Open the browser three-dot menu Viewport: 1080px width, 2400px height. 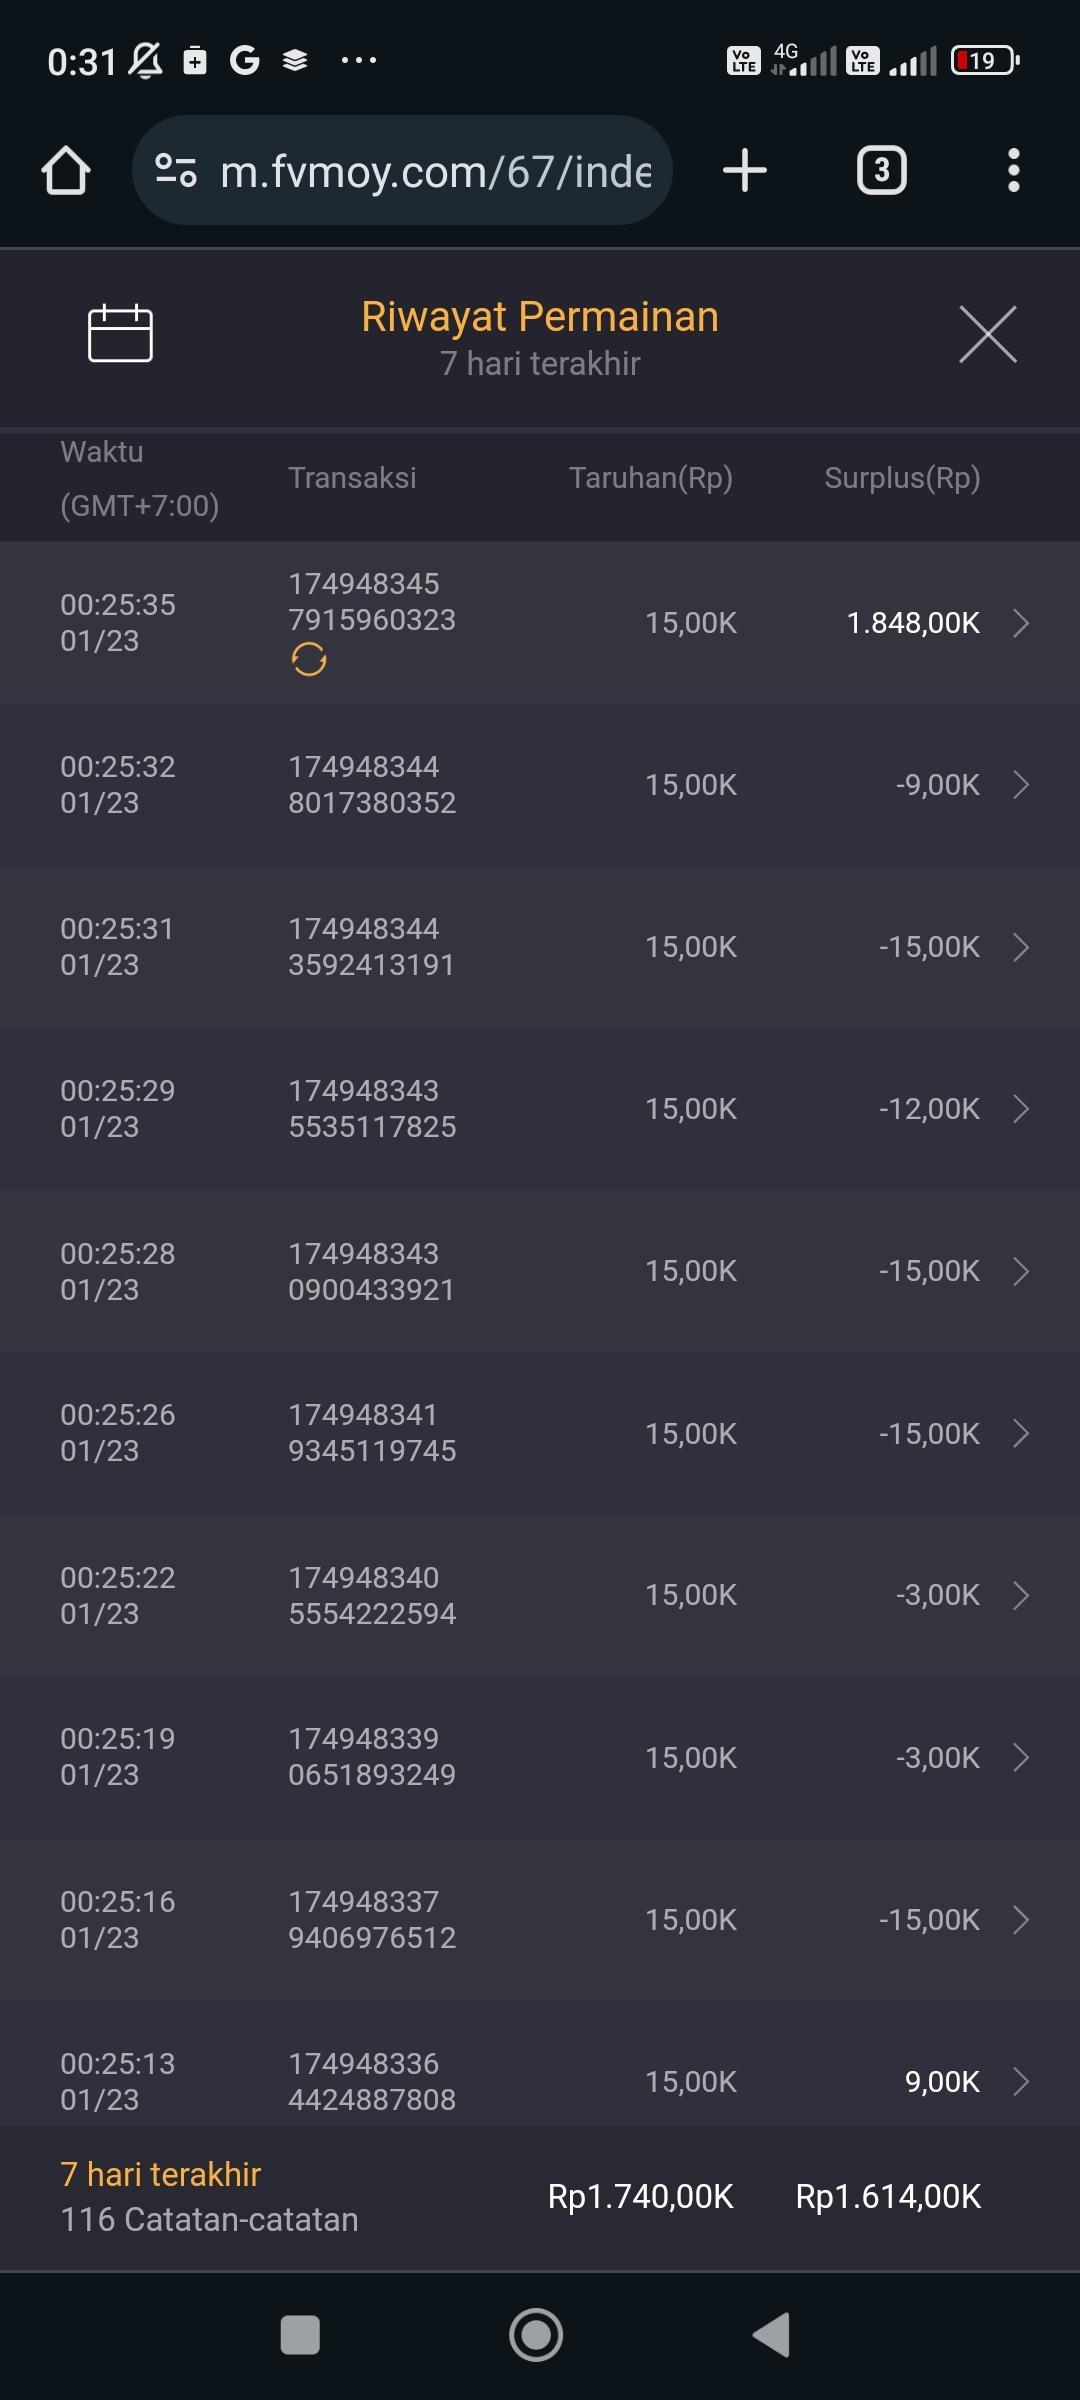[x=1013, y=171]
